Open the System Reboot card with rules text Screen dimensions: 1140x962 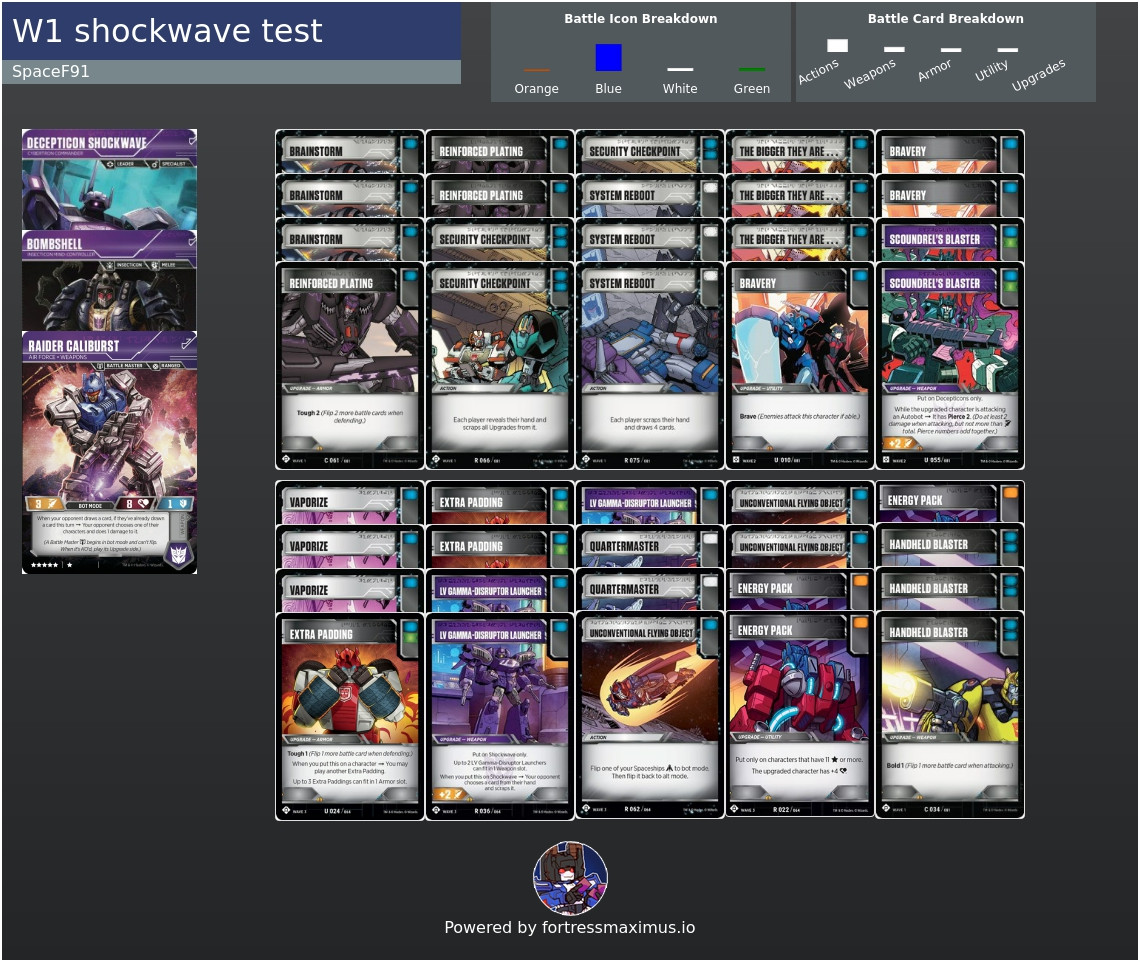tap(649, 366)
